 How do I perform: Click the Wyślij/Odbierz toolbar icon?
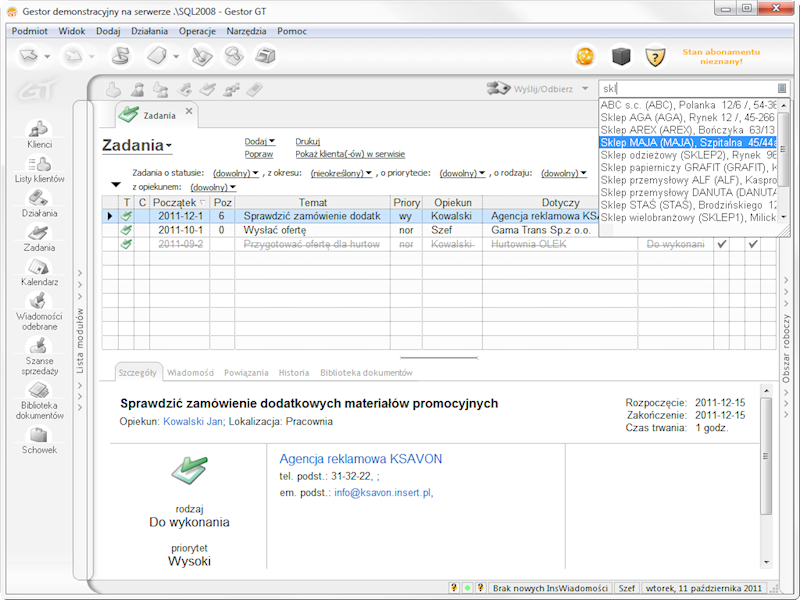(500, 88)
